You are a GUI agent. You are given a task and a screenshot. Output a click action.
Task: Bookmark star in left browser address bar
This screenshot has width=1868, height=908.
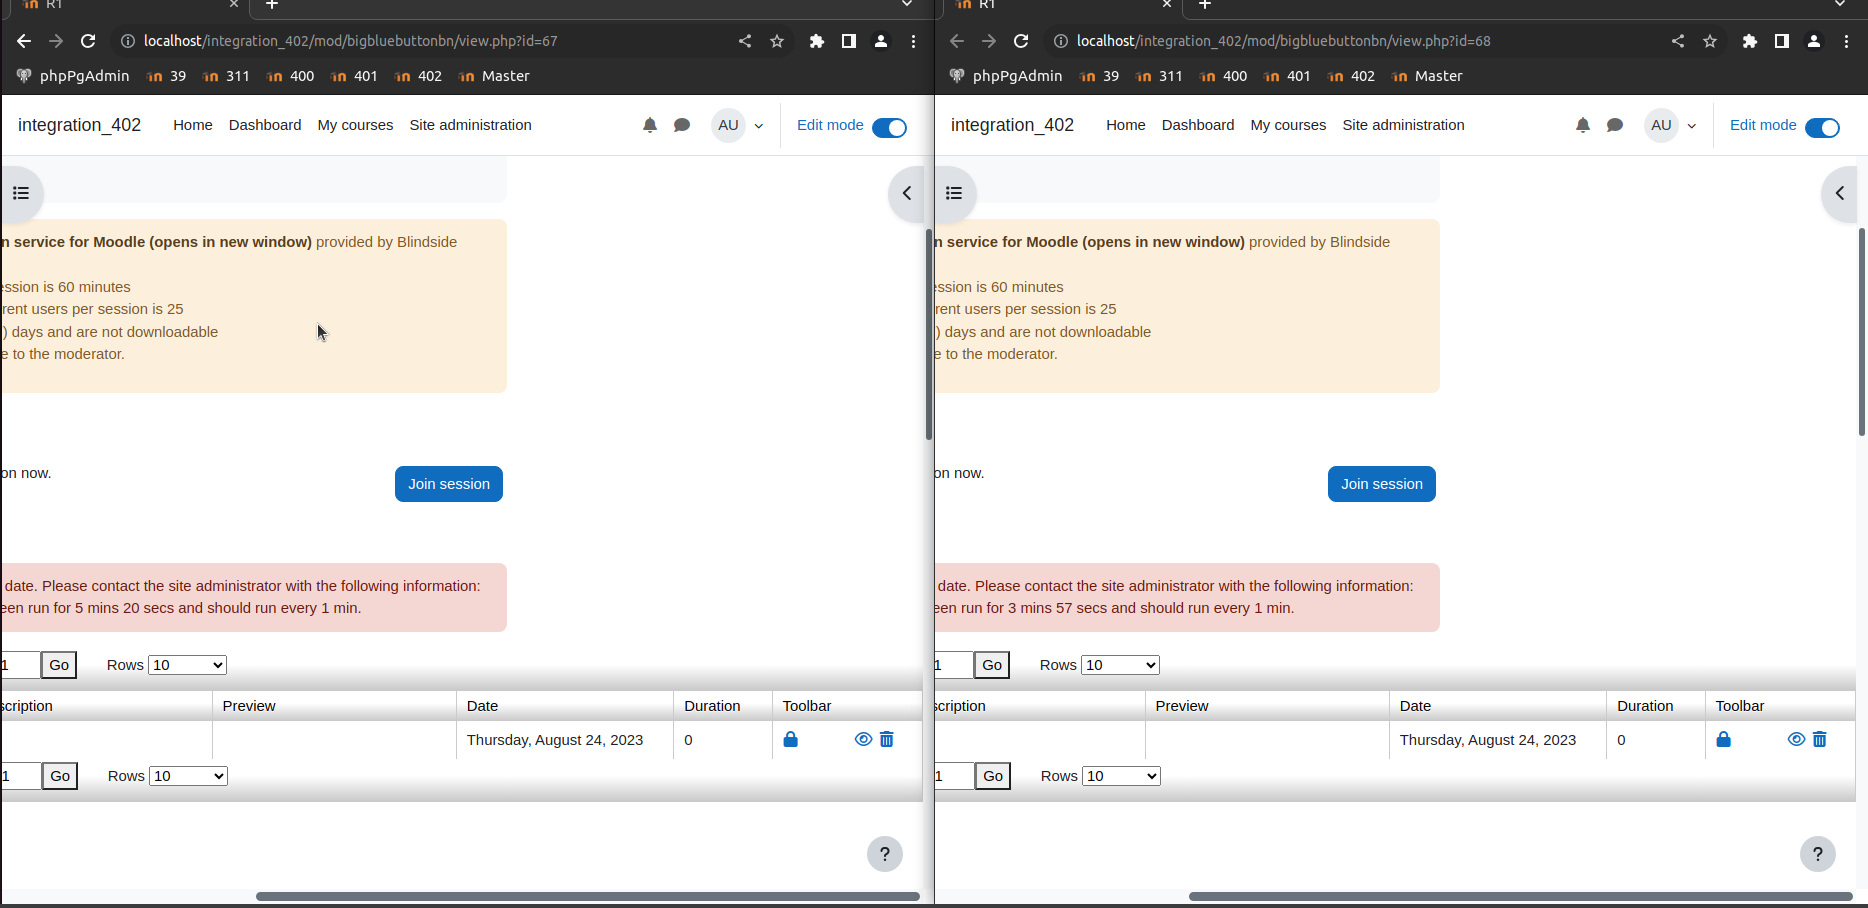(777, 41)
